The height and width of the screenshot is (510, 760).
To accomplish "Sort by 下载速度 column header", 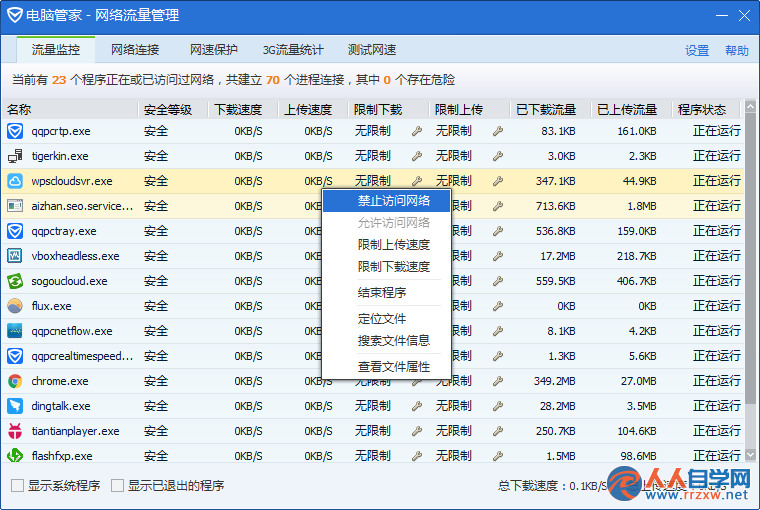I will (x=243, y=110).
